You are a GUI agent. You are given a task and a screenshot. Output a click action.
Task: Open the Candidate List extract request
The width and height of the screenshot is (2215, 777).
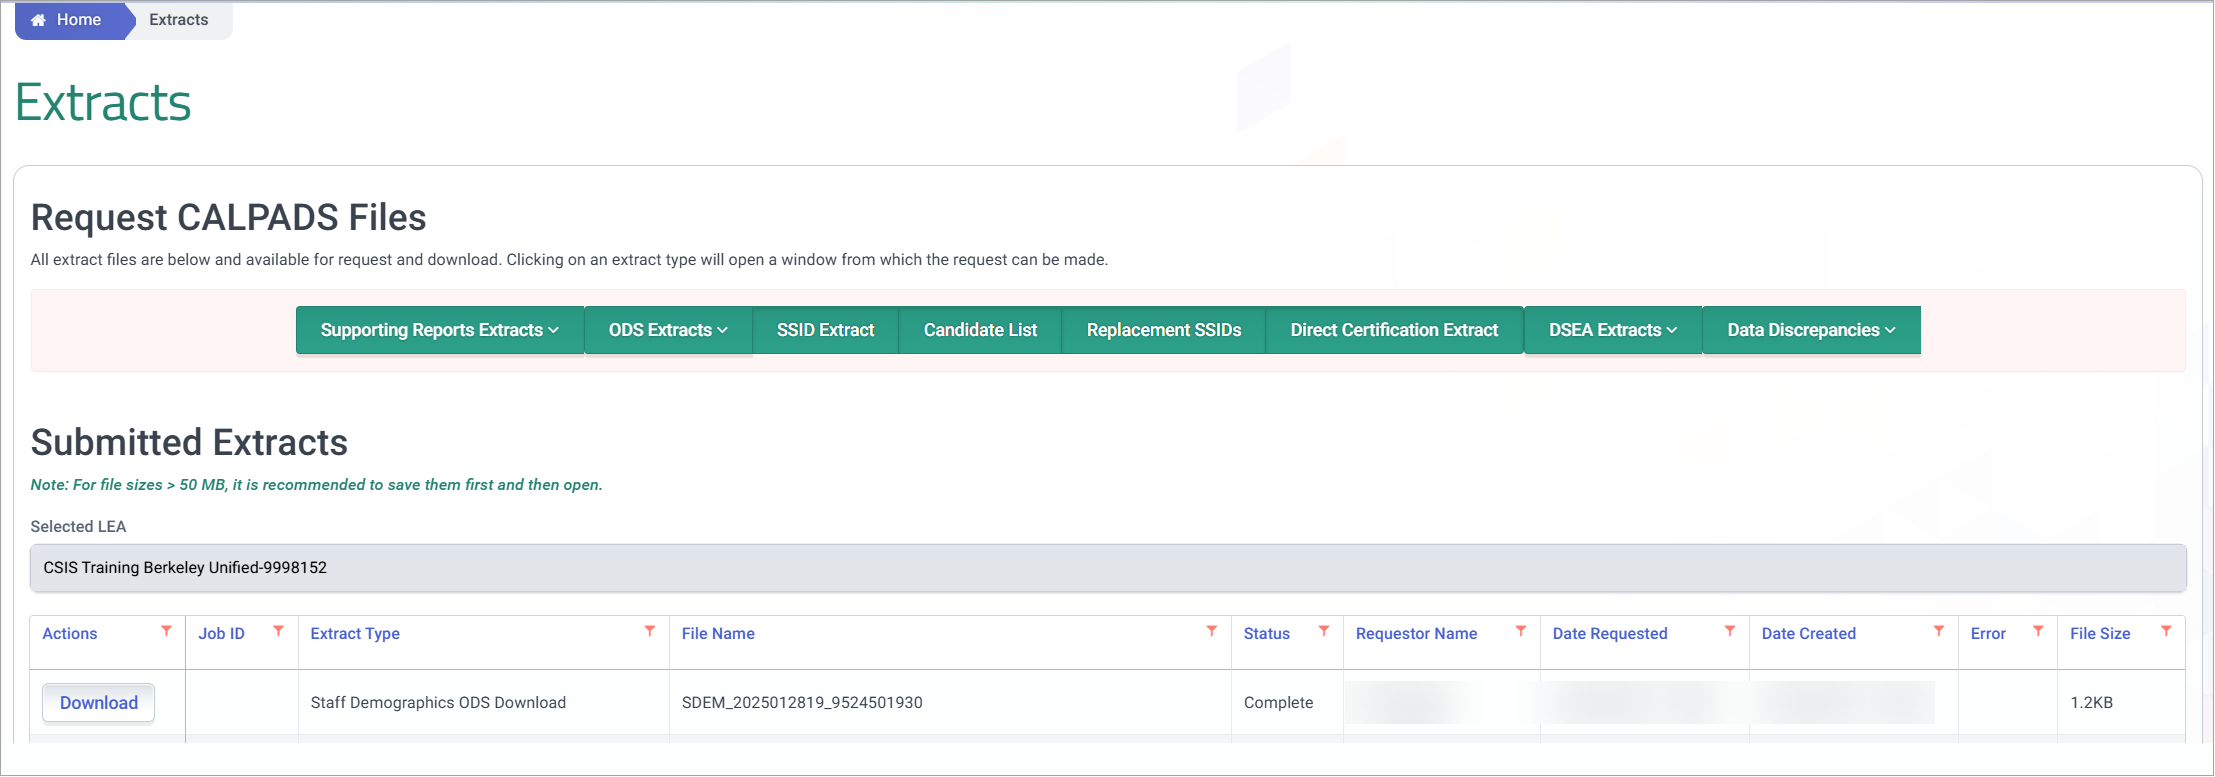tap(980, 330)
